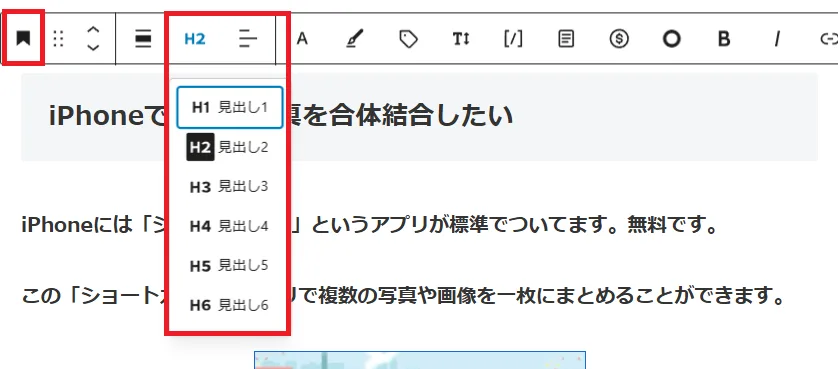Click the heading block type bookmark icon
This screenshot has width=838, height=369.
pyautogui.click(x=22, y=39)
